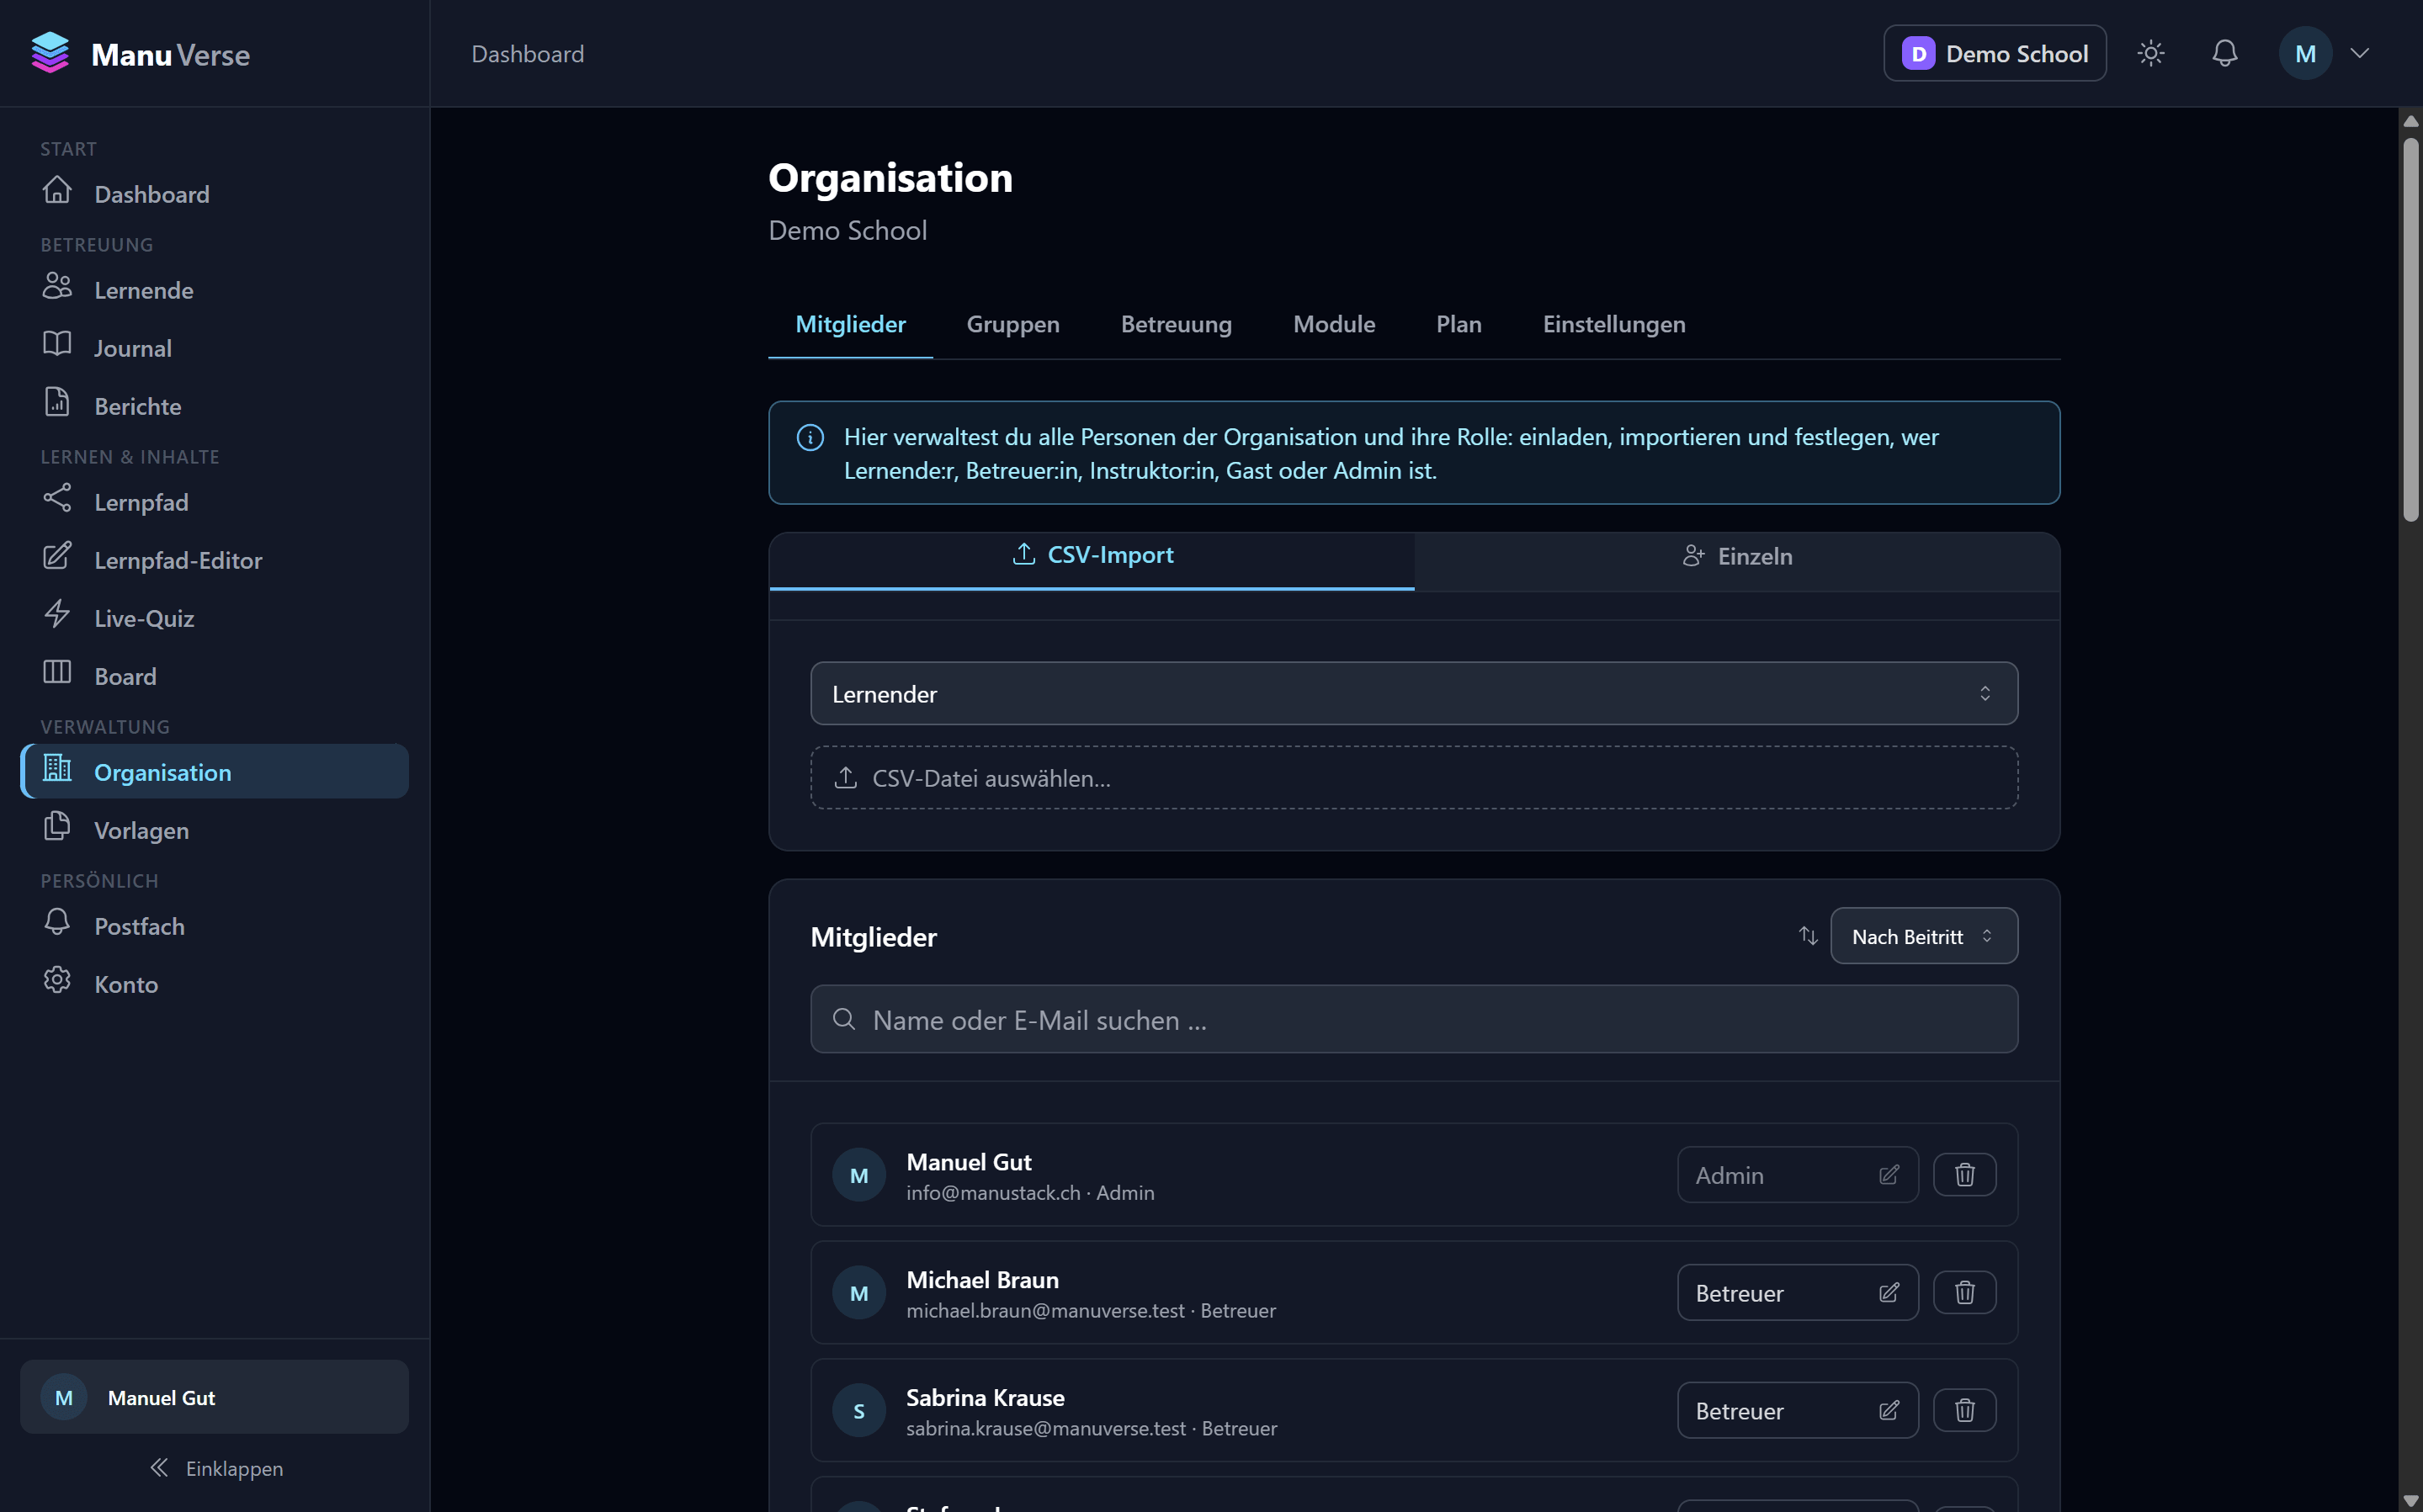Toggle the member sort direction arrows

point(1808,935)
